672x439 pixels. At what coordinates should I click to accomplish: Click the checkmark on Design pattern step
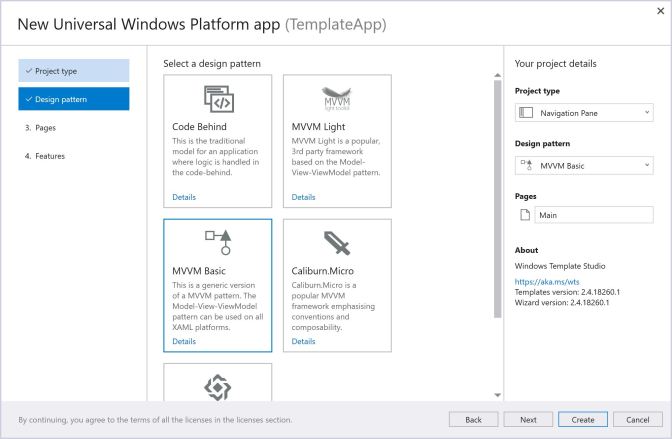[x=29, y=99]
